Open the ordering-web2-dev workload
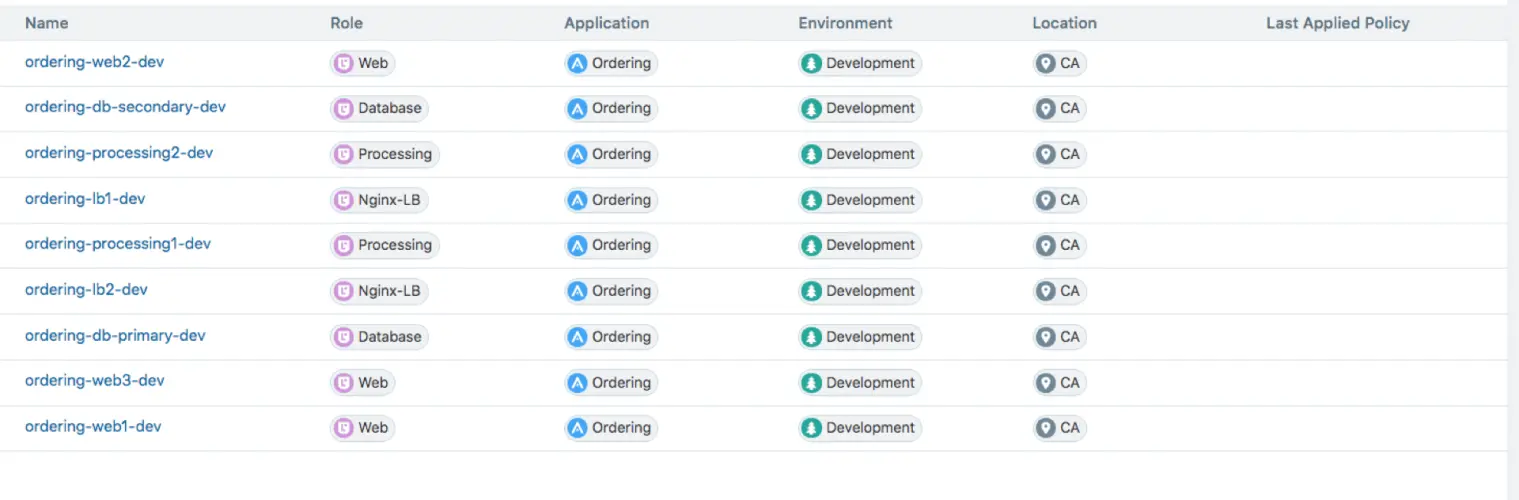The image size is (1519, 500). (x=94, y=62)
